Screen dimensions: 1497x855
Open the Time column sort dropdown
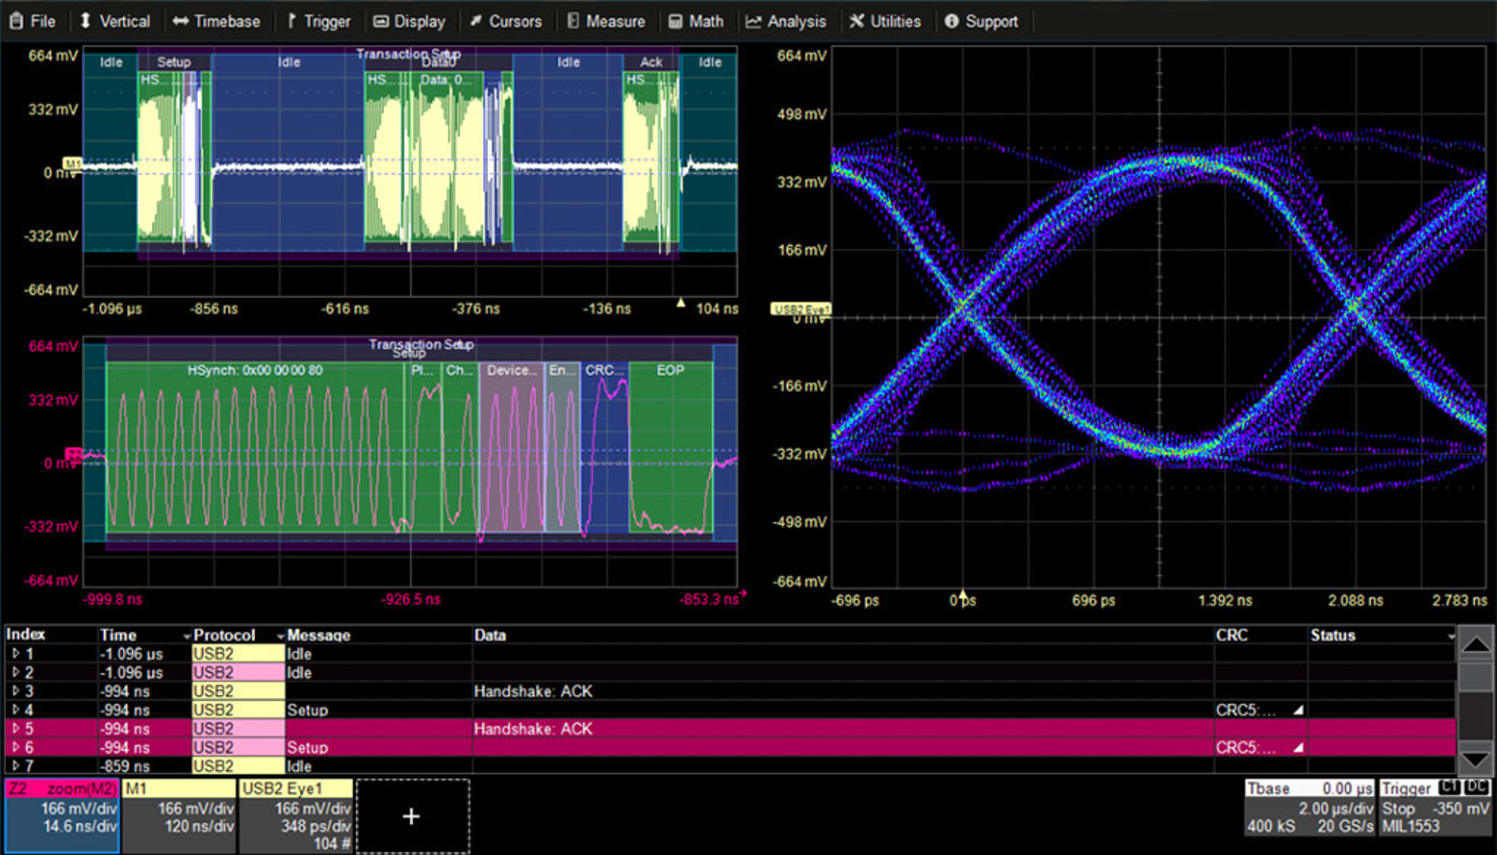coord(186,635)
